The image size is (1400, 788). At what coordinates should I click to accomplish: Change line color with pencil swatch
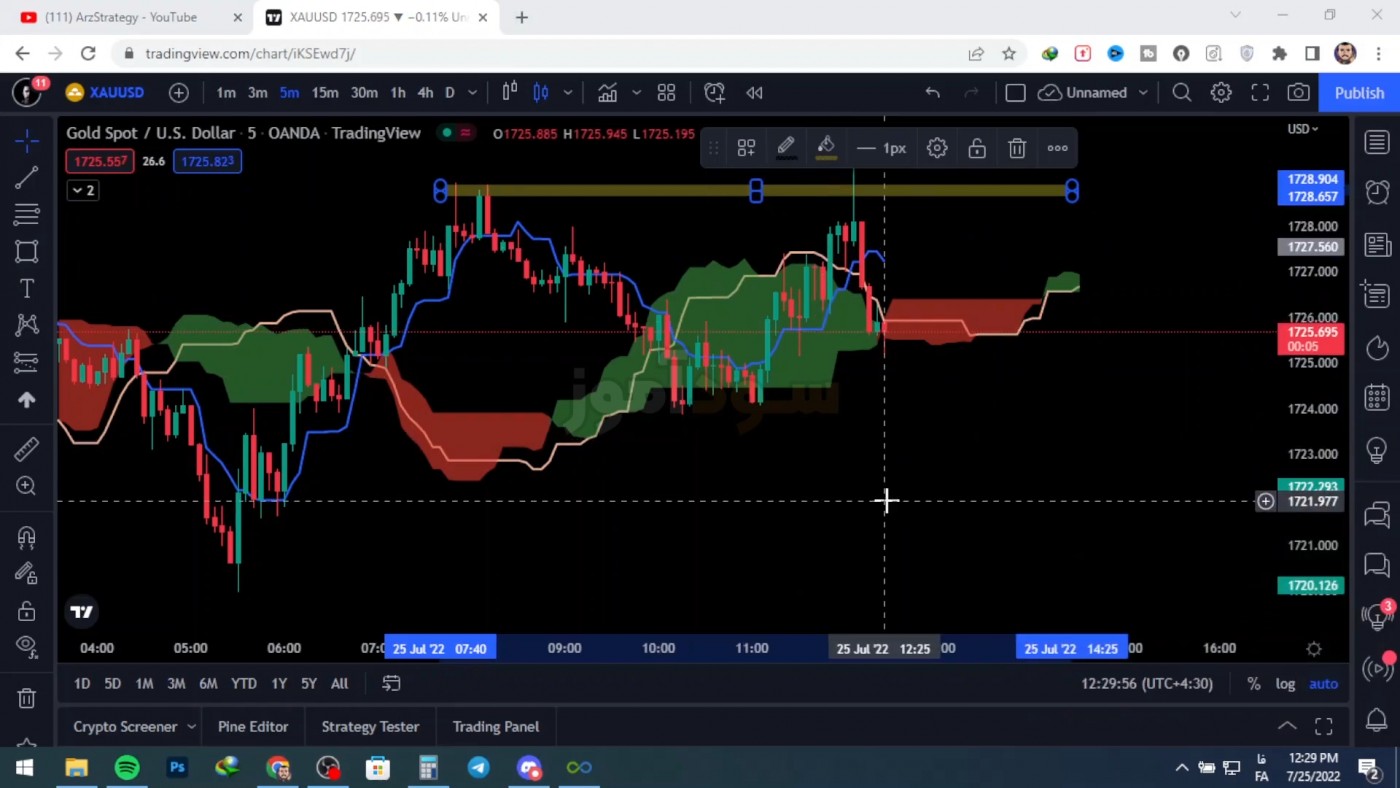pos(786,148)
